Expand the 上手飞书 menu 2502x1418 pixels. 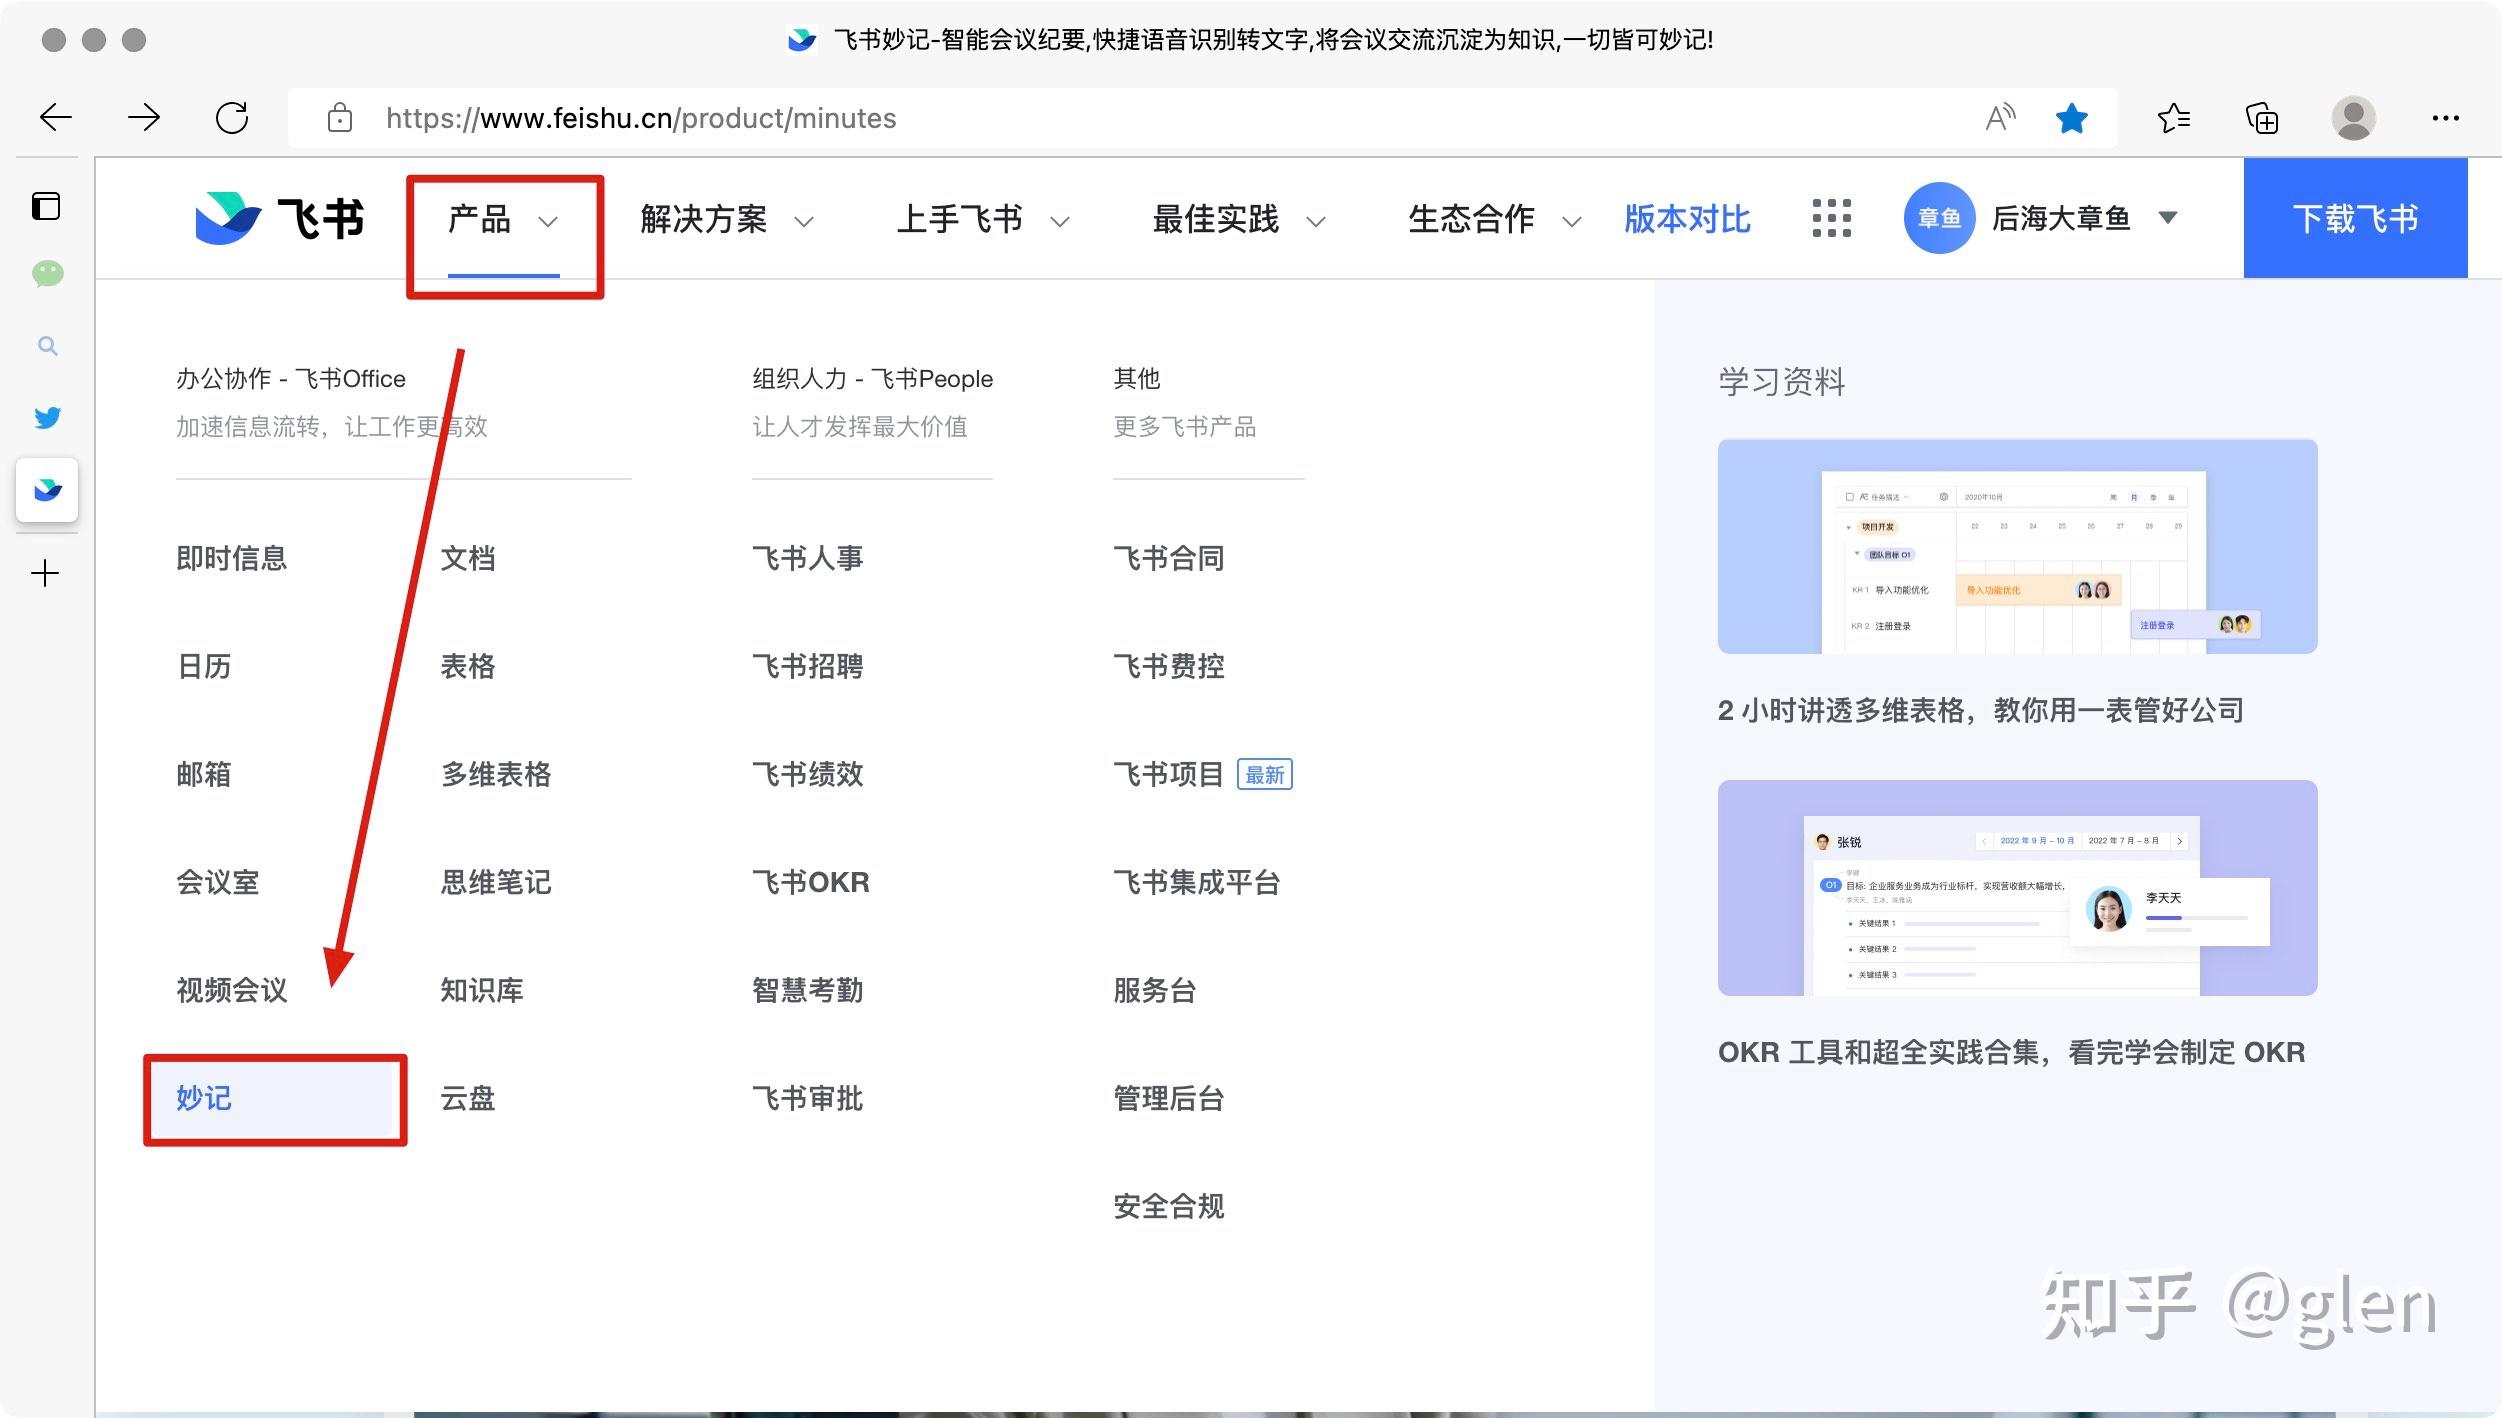[983, 220]
